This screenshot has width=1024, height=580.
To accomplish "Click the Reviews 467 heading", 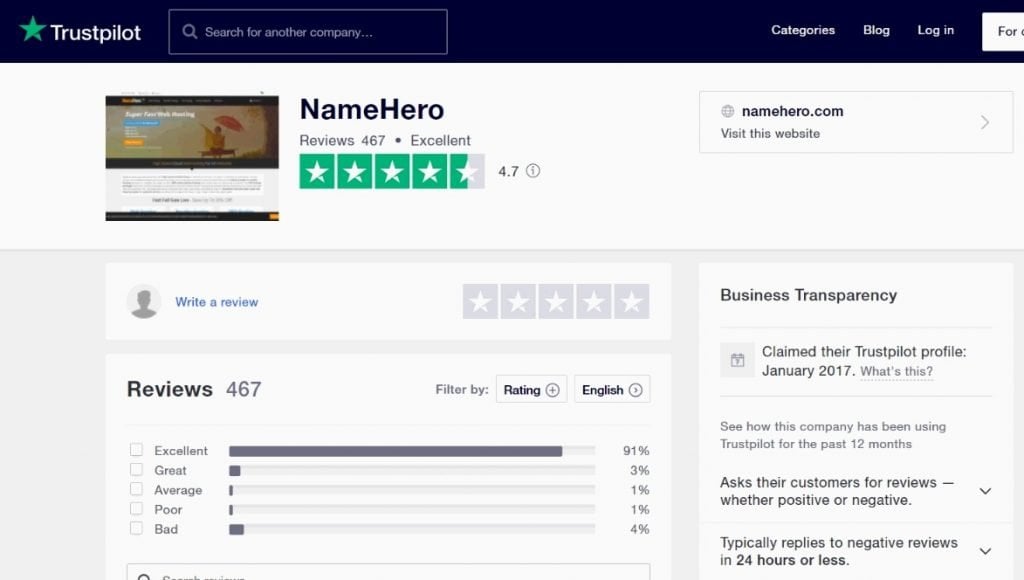I will point(194,389).
